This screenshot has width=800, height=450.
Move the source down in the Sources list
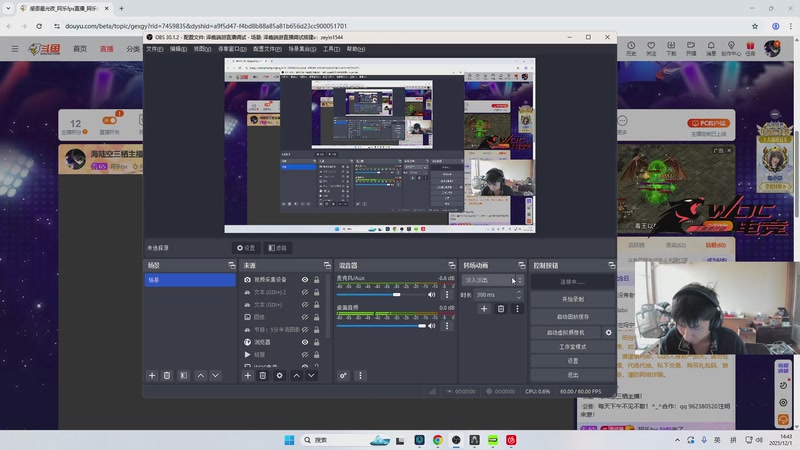311,376
